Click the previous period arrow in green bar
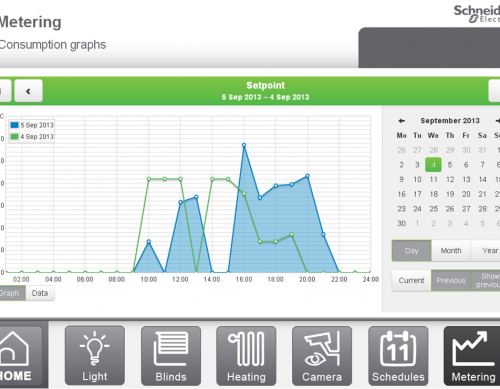The width and height of the screenshot is (500, 389). 28,91
